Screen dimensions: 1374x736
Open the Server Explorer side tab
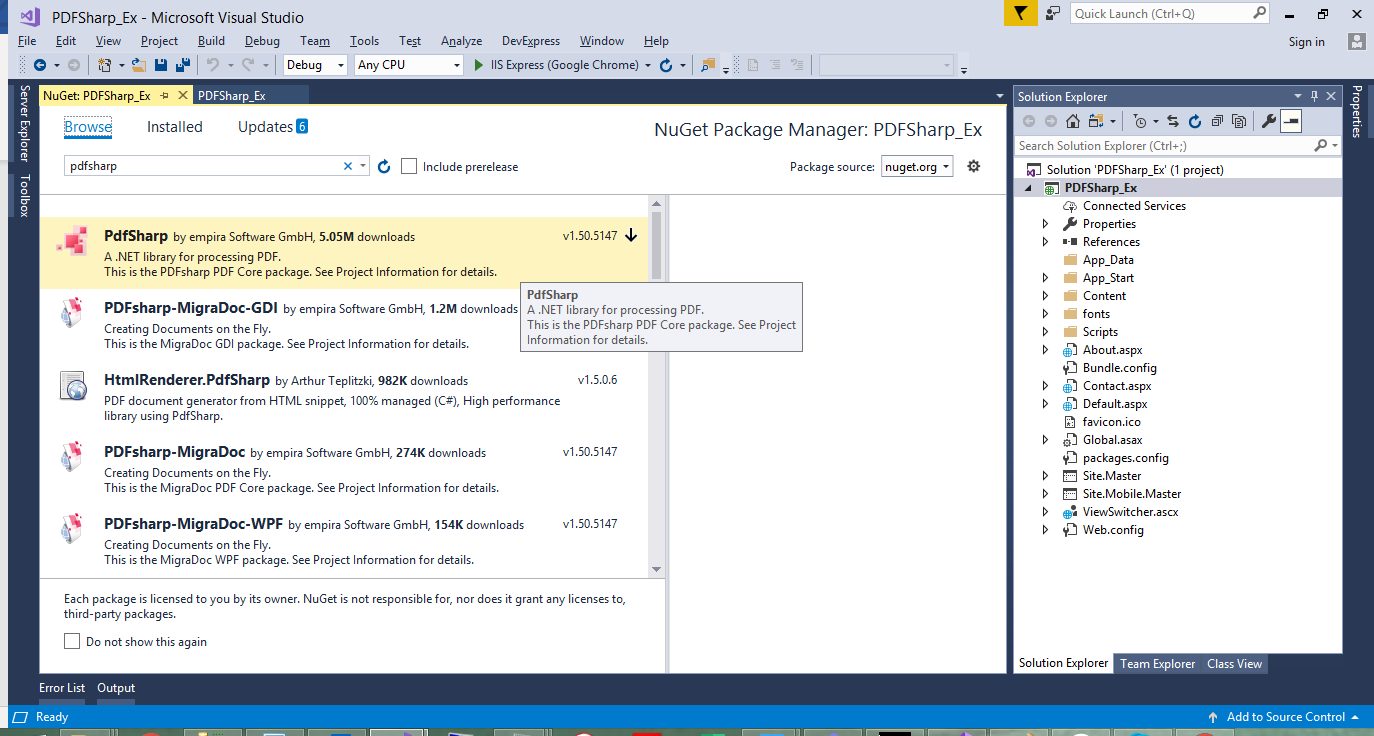coord(25,123)
